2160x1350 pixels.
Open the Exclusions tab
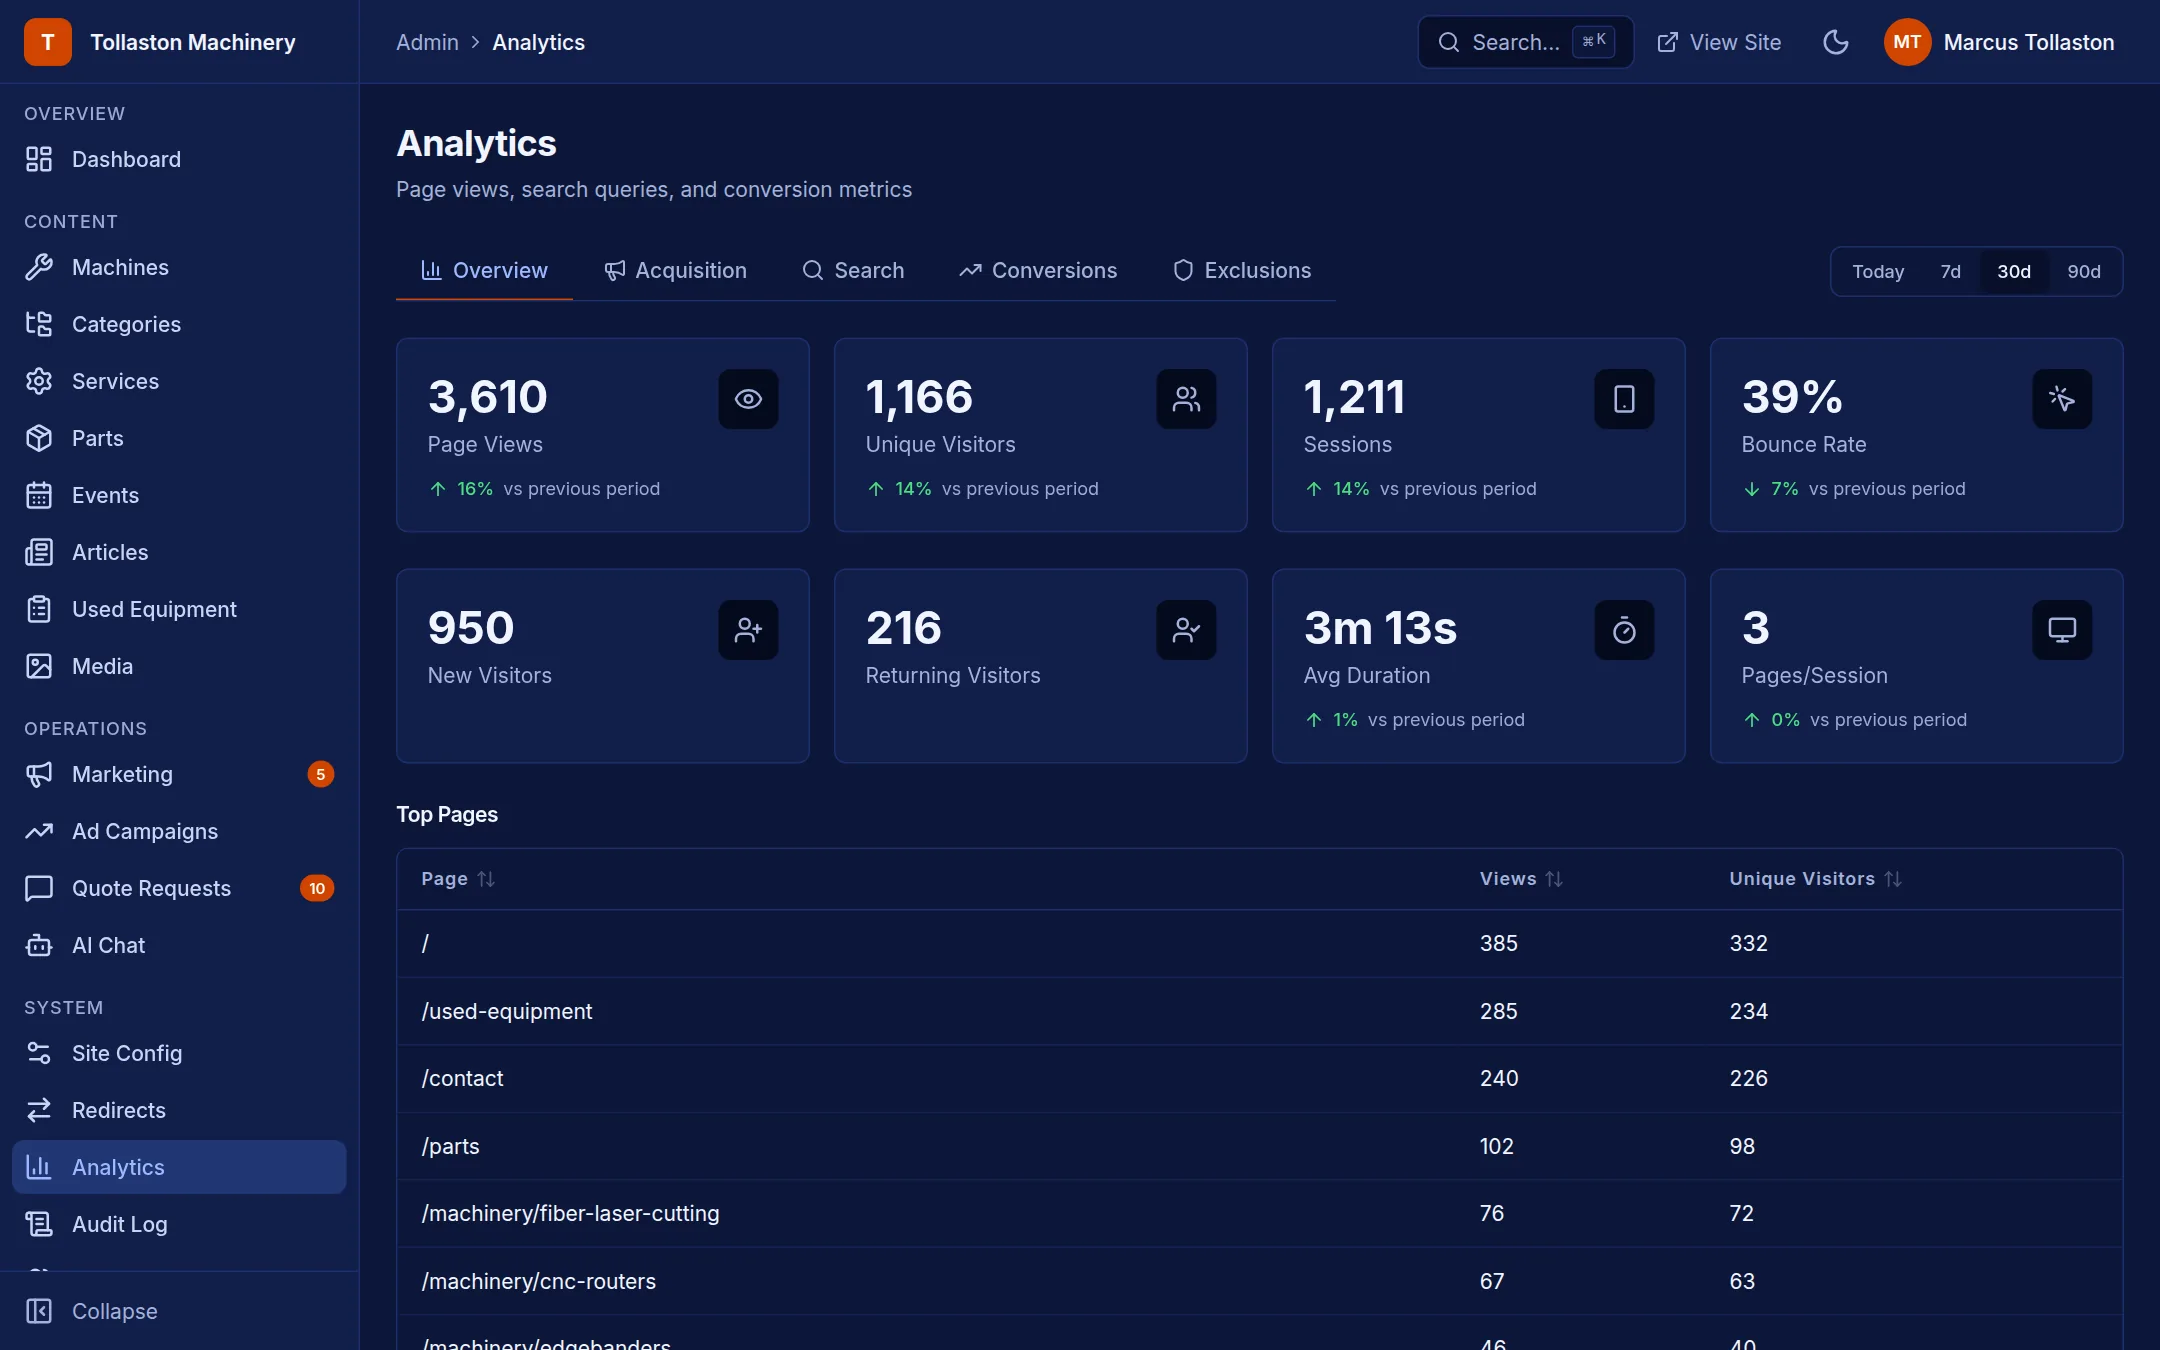coord(1241,270)
